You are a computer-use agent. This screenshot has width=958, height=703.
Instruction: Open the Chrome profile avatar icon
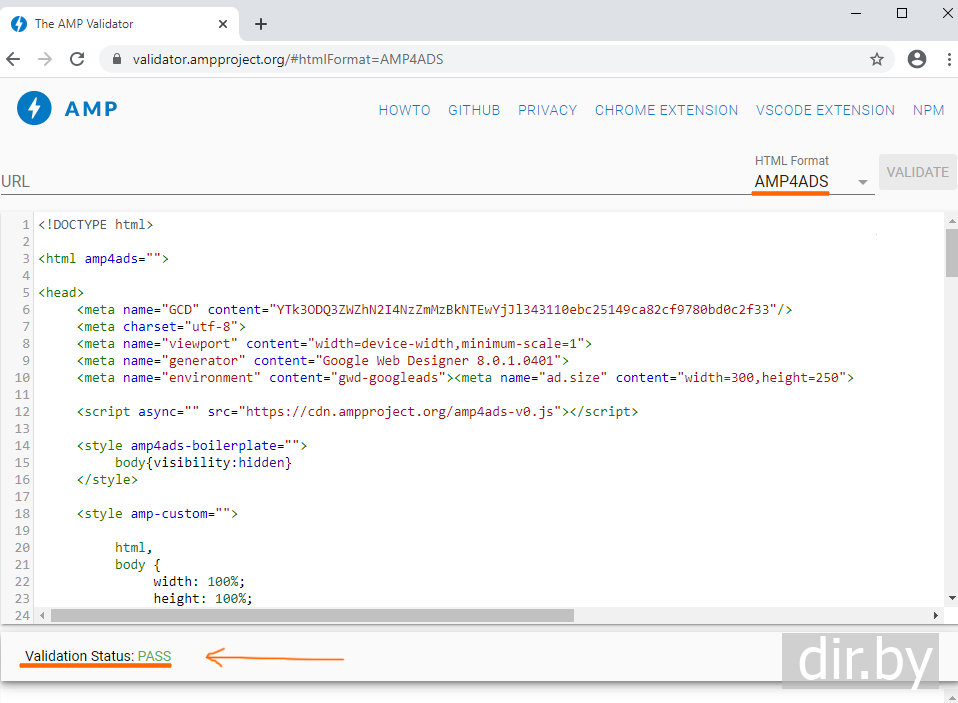(916, 59)
